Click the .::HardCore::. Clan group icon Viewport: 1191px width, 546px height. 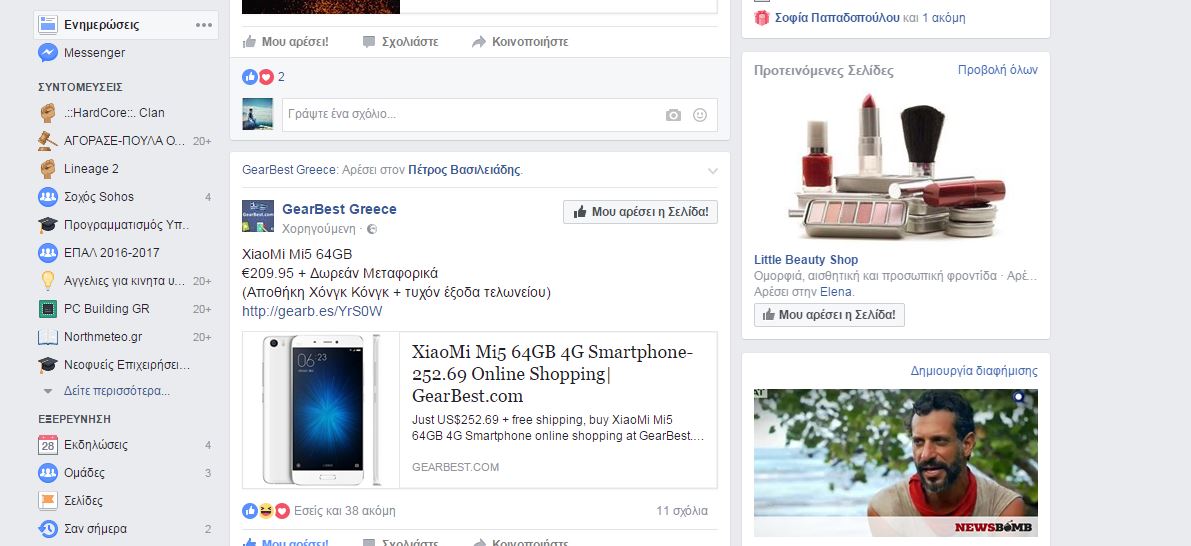point(48,112)
